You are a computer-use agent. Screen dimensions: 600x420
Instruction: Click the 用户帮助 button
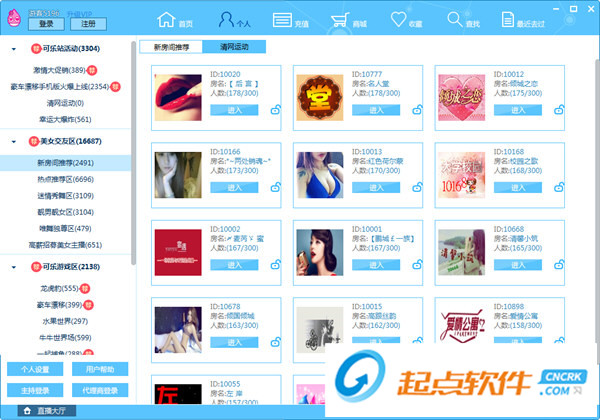click(x=100, y=369)
